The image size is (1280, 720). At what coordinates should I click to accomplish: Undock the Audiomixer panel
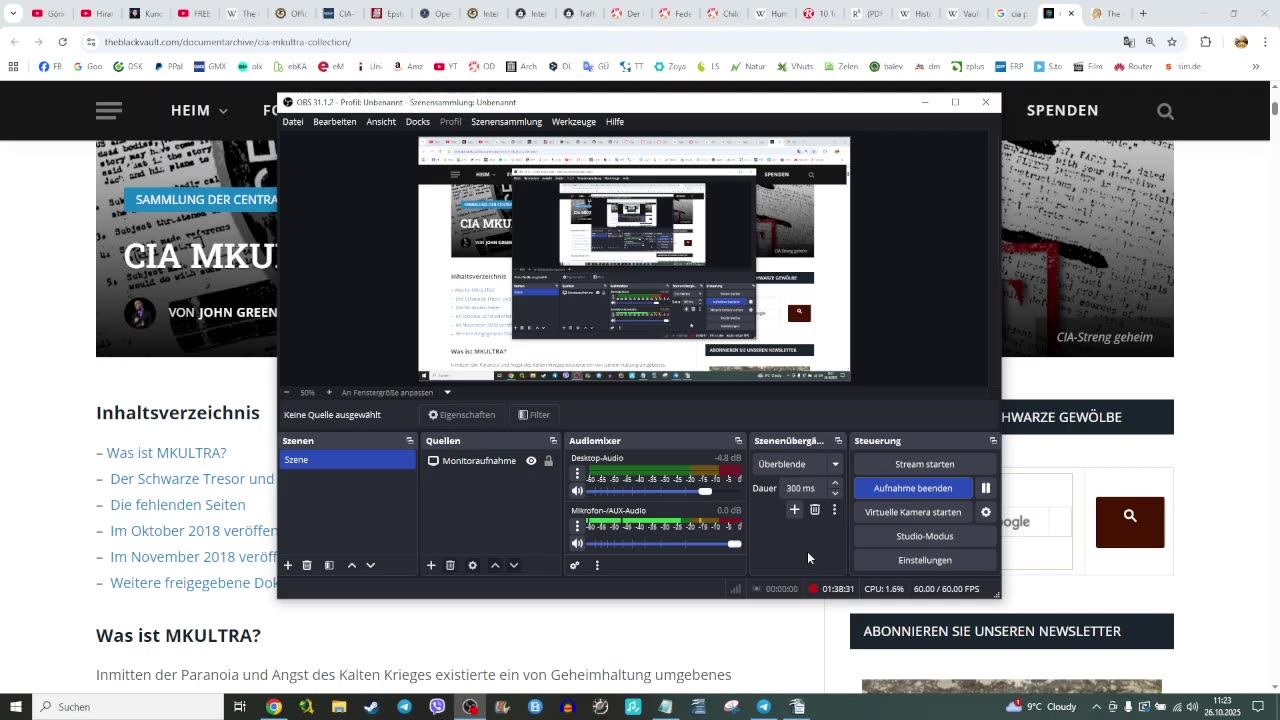(x=738, y=441)
